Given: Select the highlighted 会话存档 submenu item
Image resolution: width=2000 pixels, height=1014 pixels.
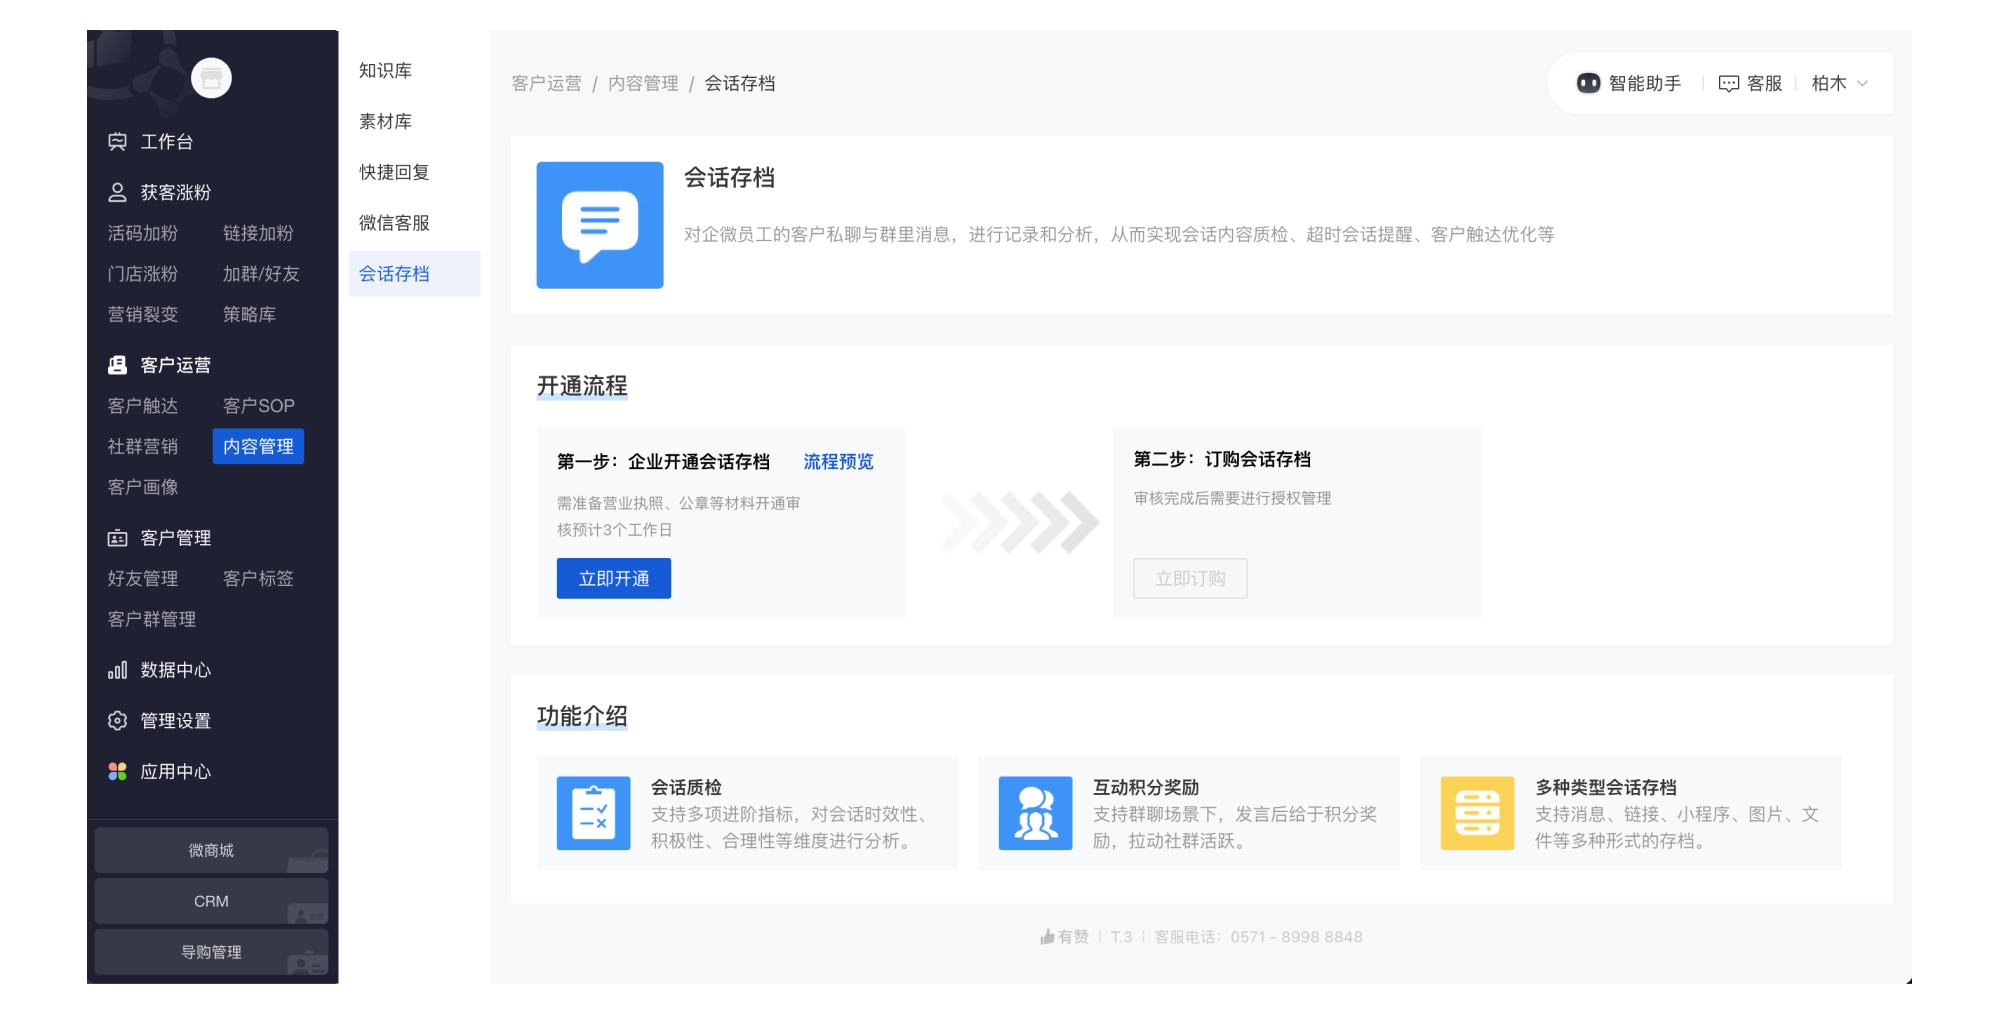Looking at the screenshot, I should tap(414, 274).
